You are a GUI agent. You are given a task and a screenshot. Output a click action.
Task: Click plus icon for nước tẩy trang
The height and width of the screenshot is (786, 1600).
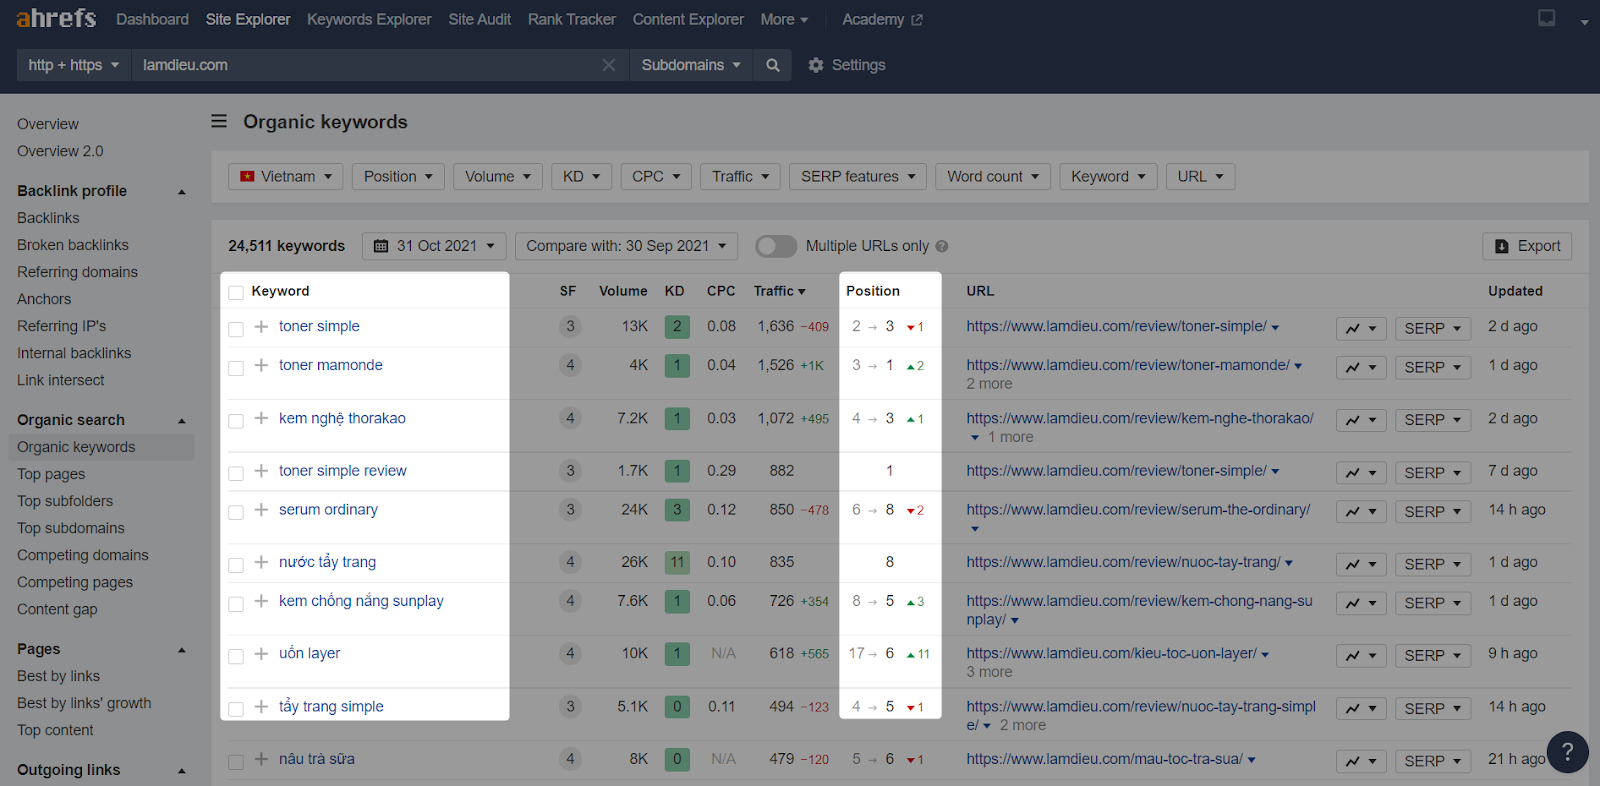(x=261, y=562)
